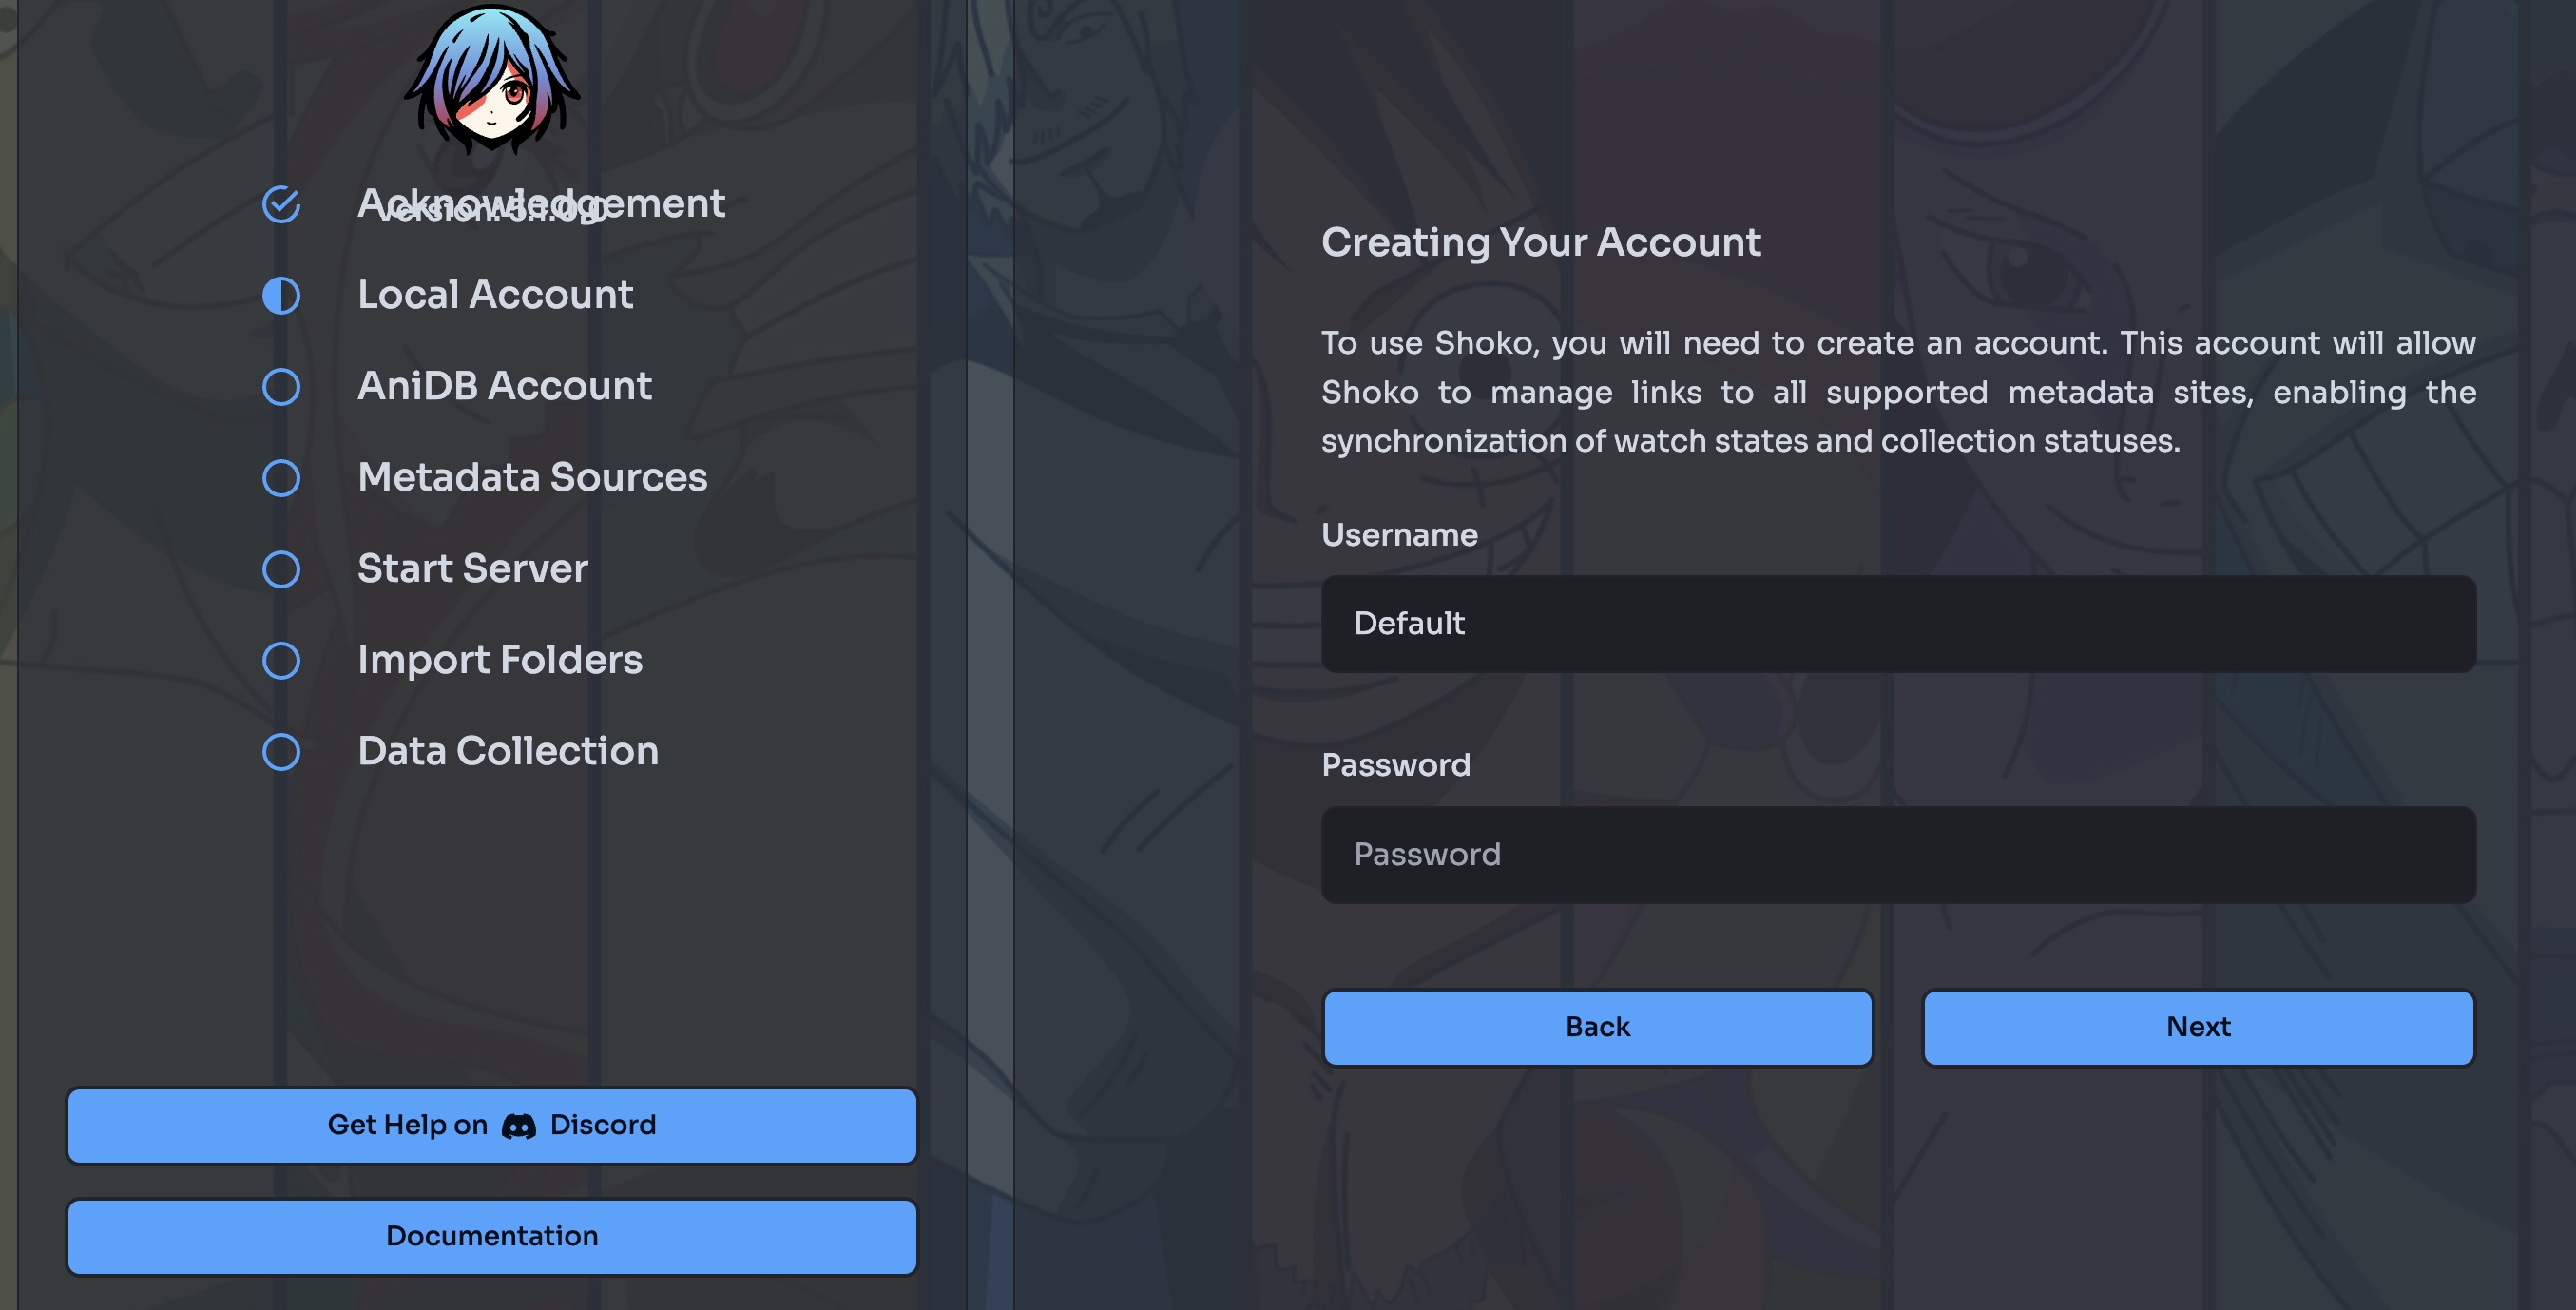This screenshot has width=2576, height=1310.
Task: Click the half-filled Local Account step icon
Action: pyautogui.click(x=281, y=295)
